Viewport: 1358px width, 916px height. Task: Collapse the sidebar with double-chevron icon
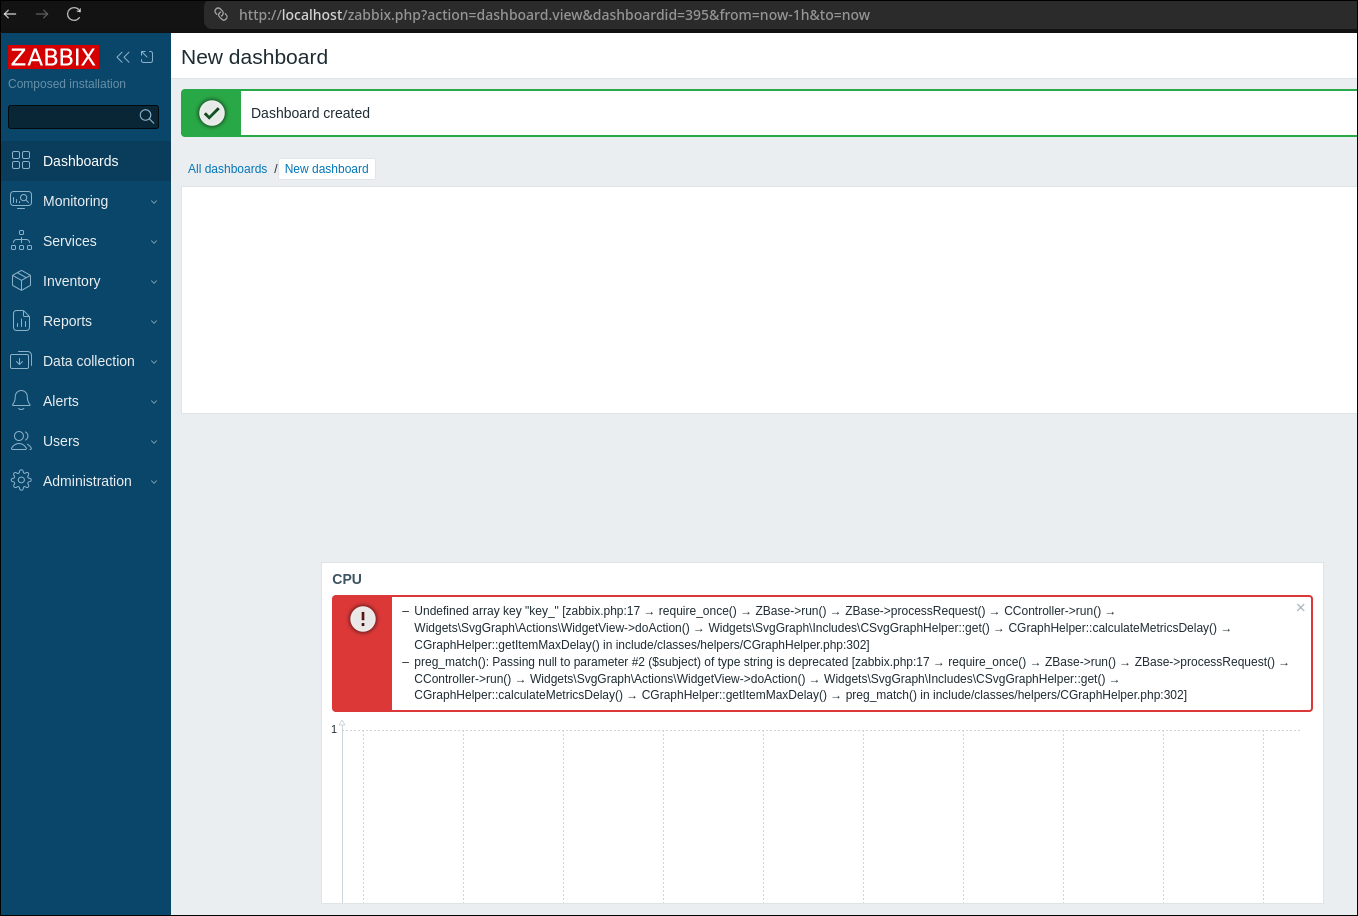[x=123, y=57]
